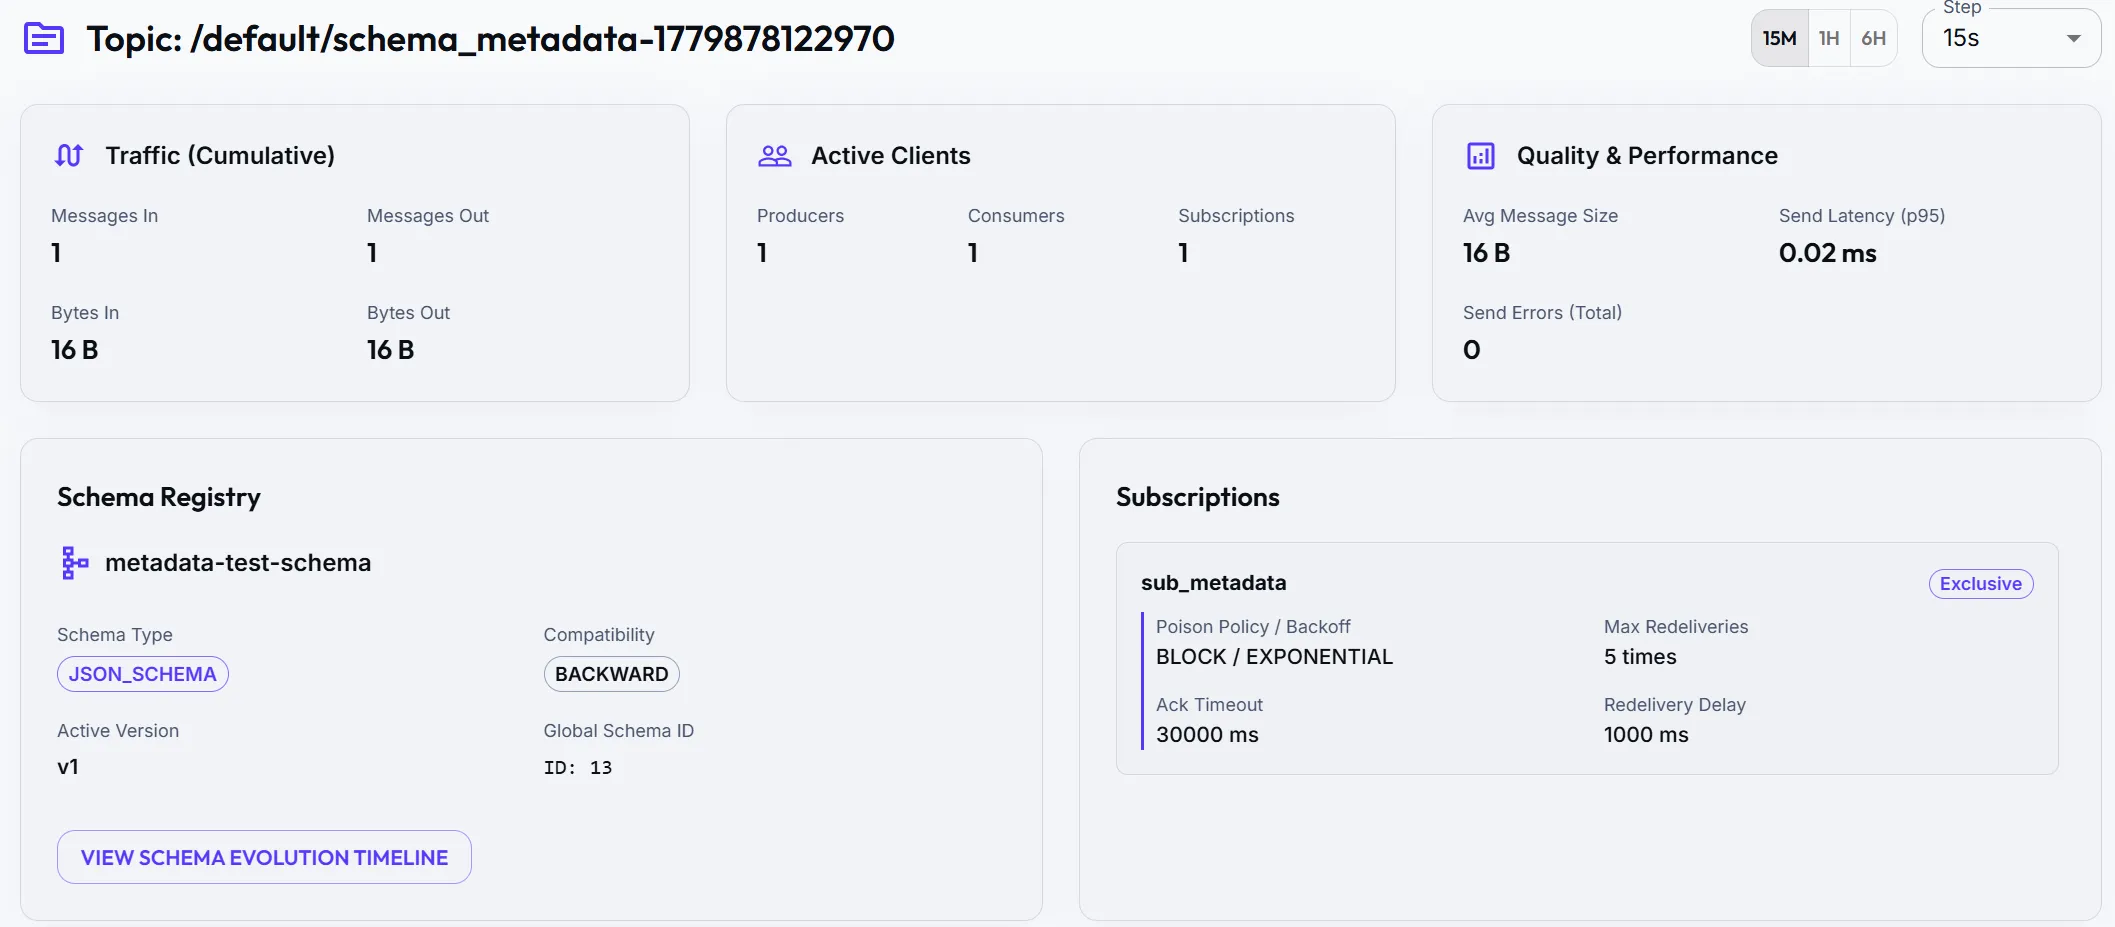The height and width of the screenshot is (927, 2115).
Task: Click the Ack Timeout value 30000 ms
Action: (x=1207, y=735)
